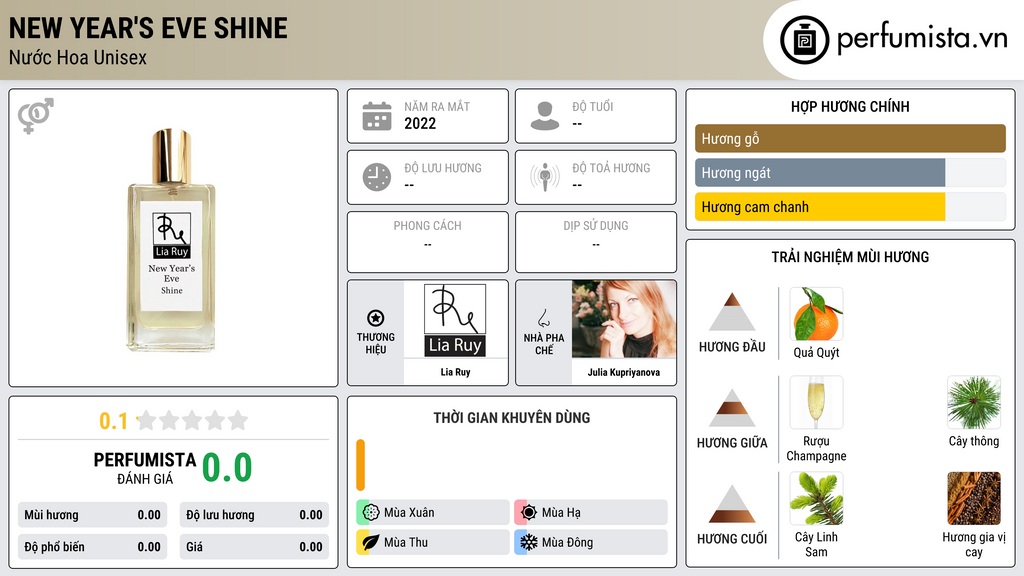The image size is (1024, 576).
Task: Click the Độ phổ biến 0.00 score box
Action: (x=92, y=547)
